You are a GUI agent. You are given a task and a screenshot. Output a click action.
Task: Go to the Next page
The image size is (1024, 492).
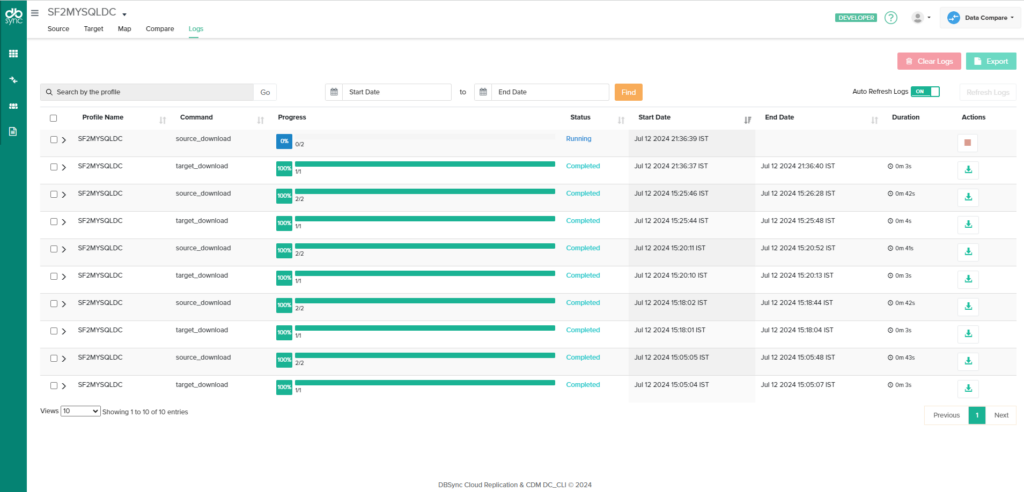pos(1001,415)
